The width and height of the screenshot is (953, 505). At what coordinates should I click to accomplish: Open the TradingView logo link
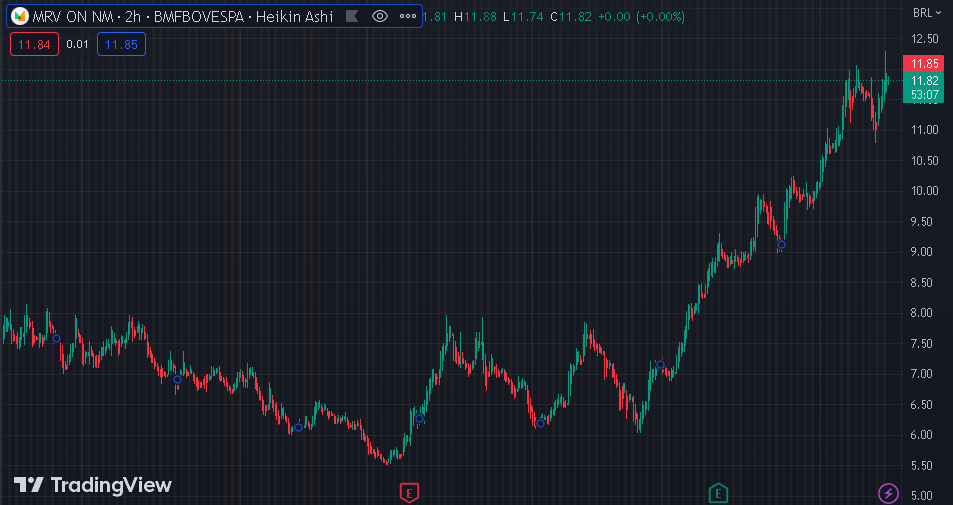93,485
